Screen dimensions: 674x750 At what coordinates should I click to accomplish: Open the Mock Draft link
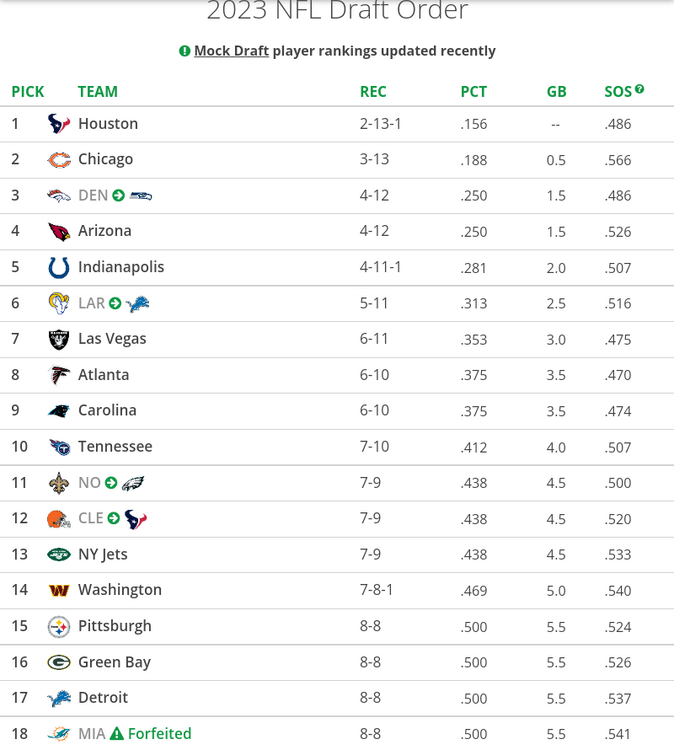(x=231, y=51)
